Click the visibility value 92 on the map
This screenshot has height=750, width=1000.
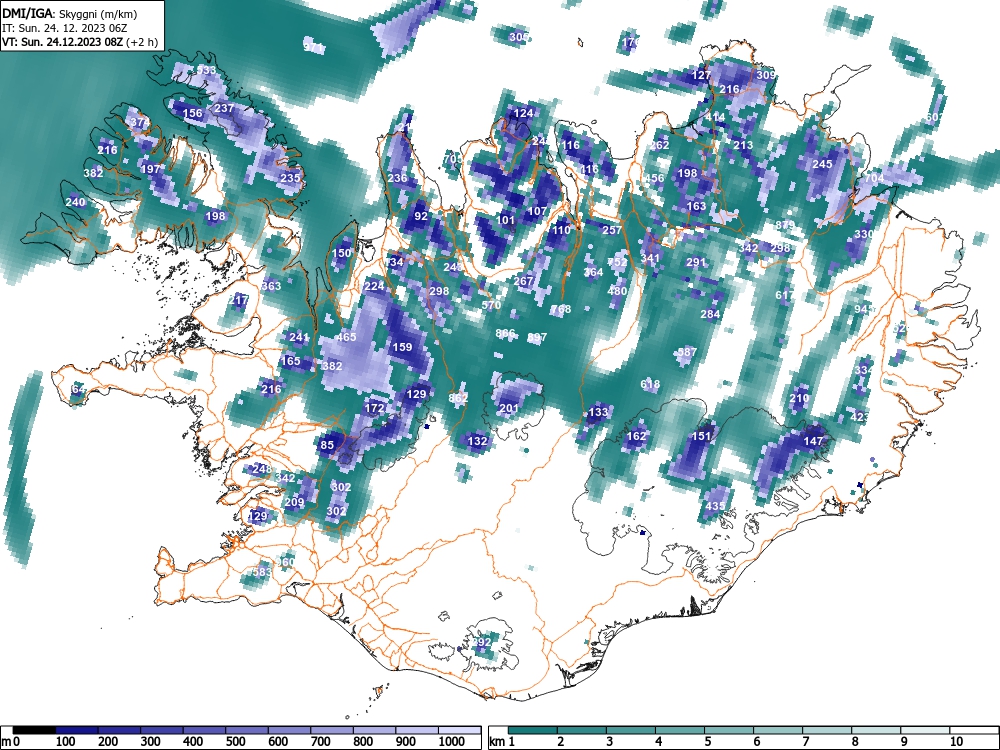[x=421, y=216]
